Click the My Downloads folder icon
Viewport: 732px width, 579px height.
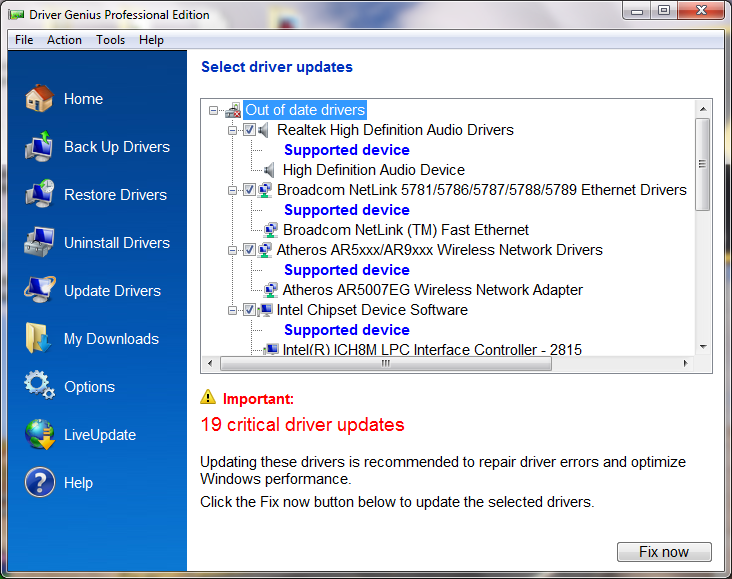tap(38, 338)
